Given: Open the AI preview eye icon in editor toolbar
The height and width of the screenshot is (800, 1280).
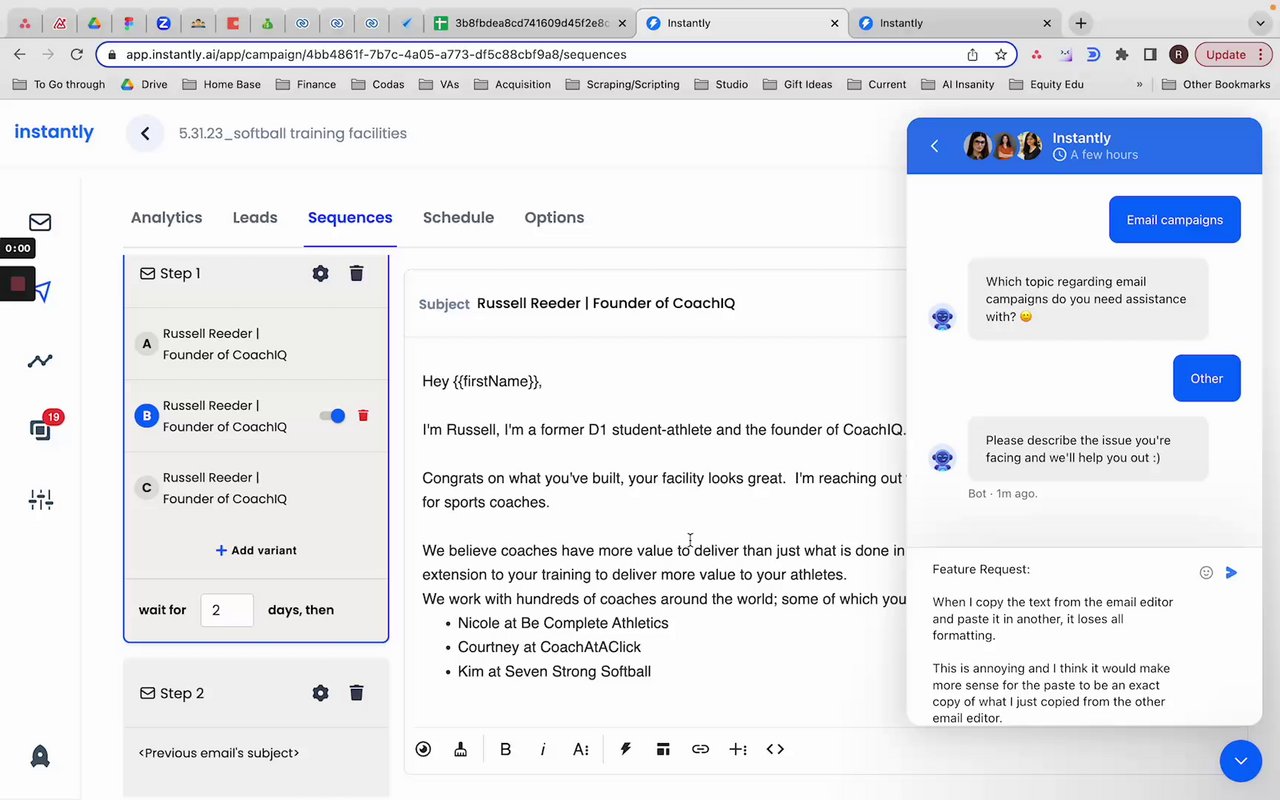Looking at the screenshot, I should [423, 749].
